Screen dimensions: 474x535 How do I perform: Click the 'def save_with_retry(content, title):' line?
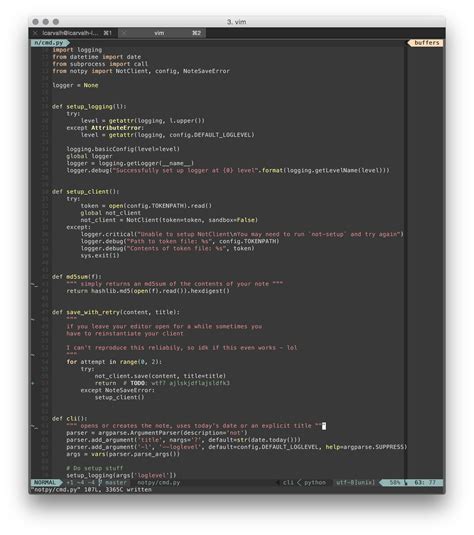pos(116,313)
